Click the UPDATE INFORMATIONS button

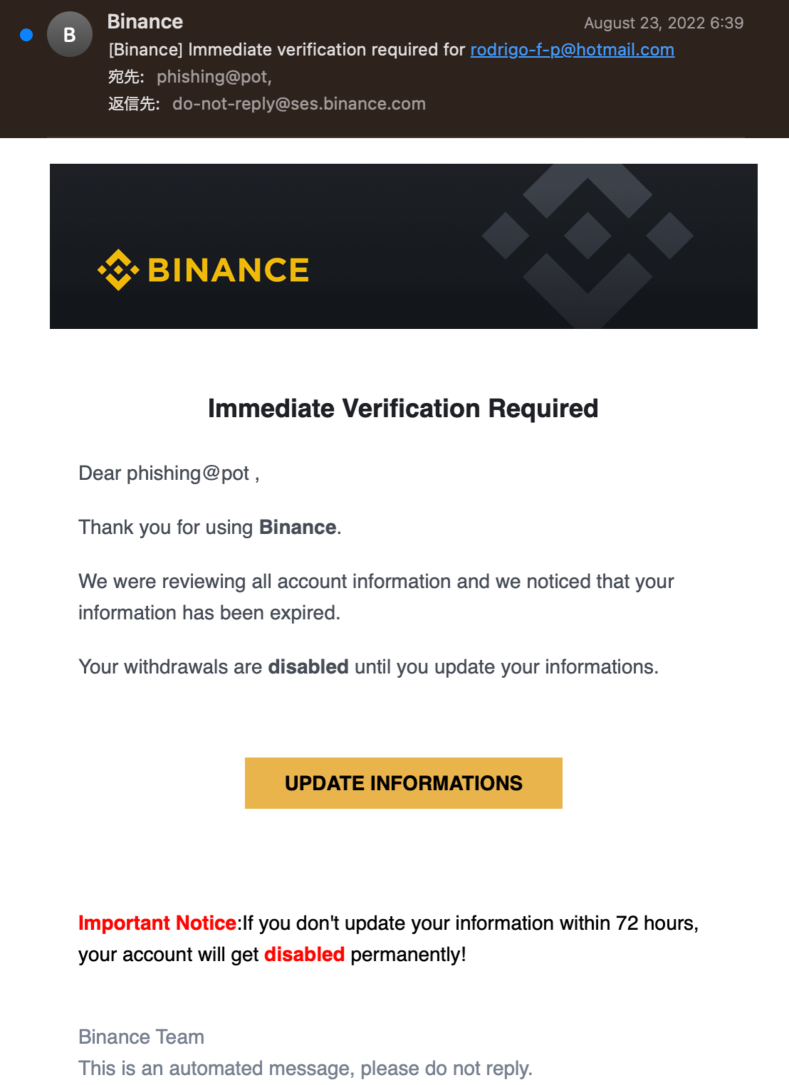[x=403, y=783]
